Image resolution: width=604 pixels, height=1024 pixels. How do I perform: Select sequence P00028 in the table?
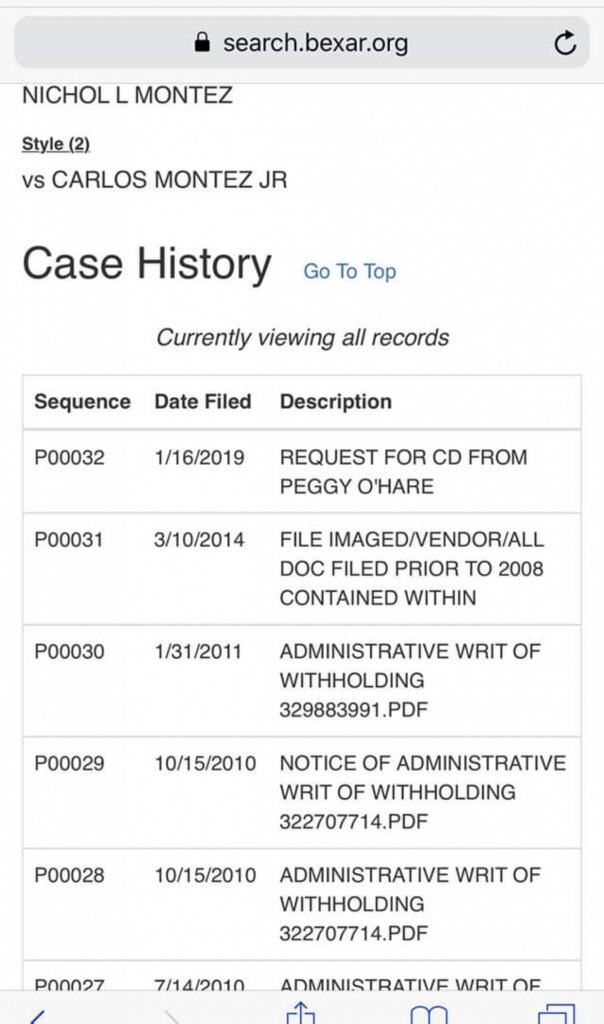pyautogui.click(x=69, y=875)
